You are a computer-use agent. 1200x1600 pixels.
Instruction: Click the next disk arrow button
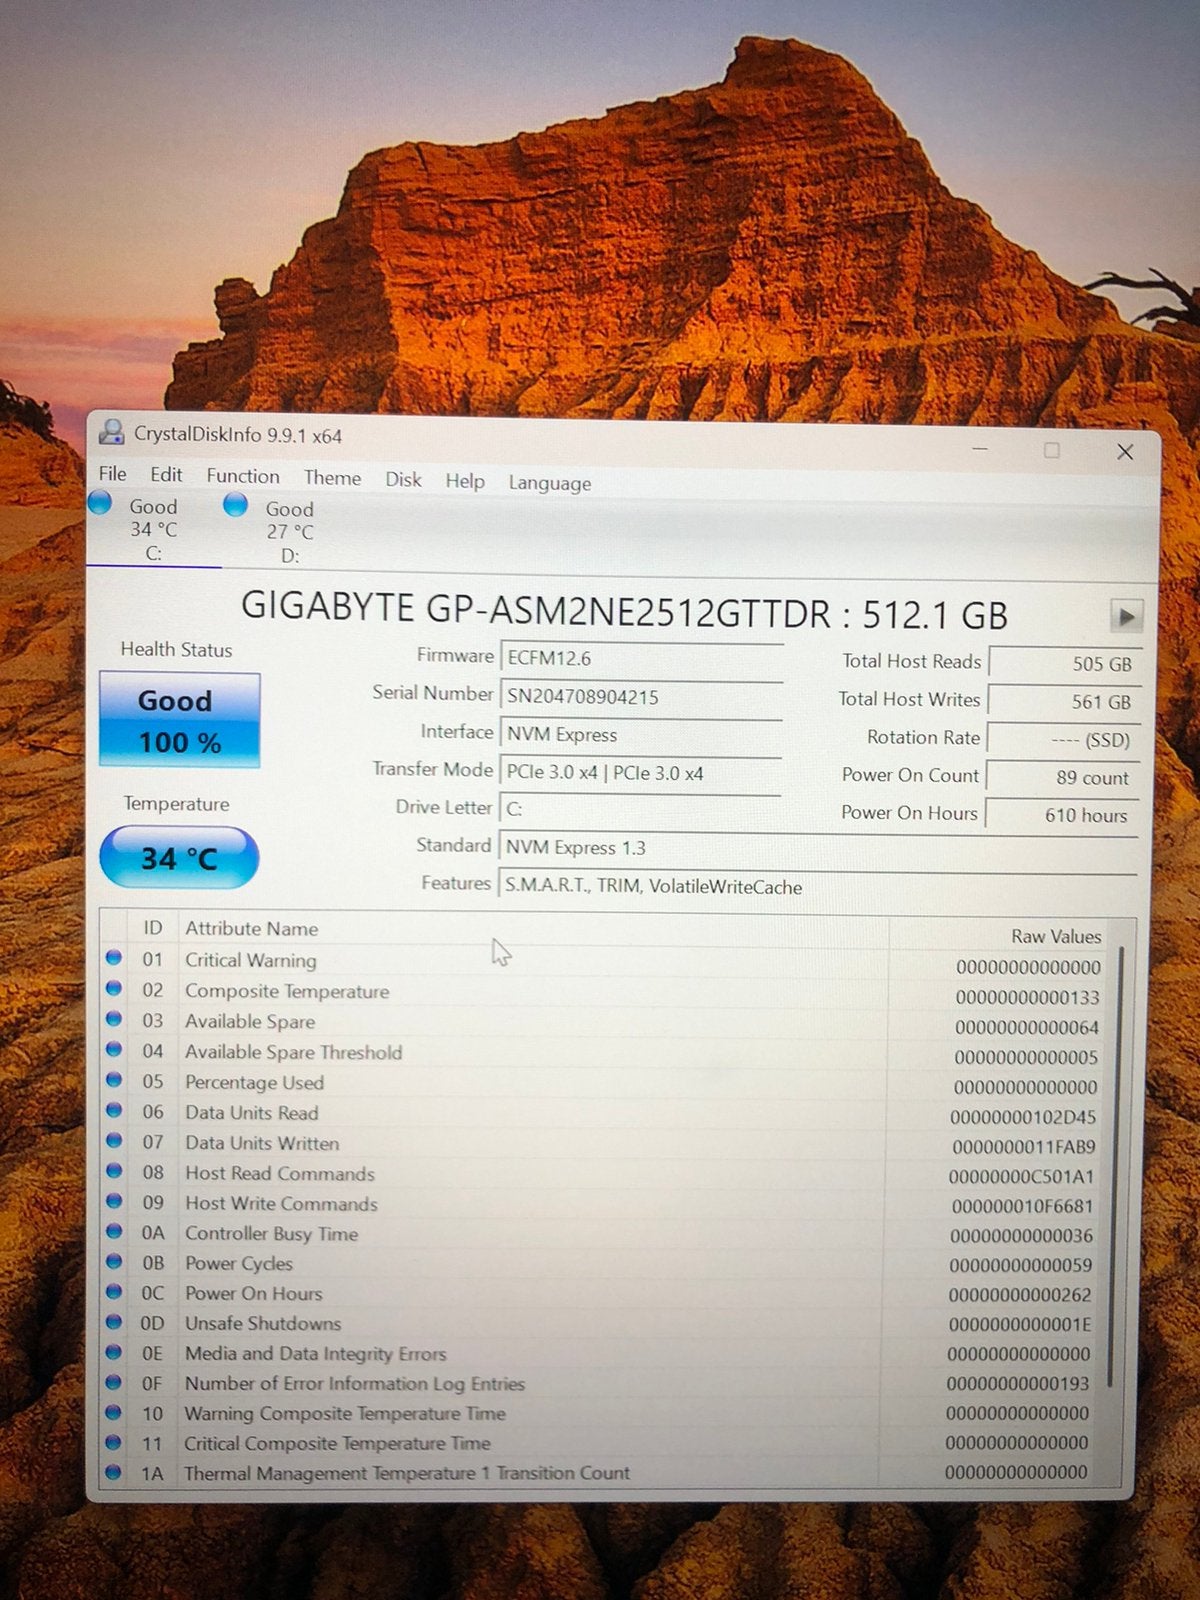pyautogui.click(x=1127, y=616)
